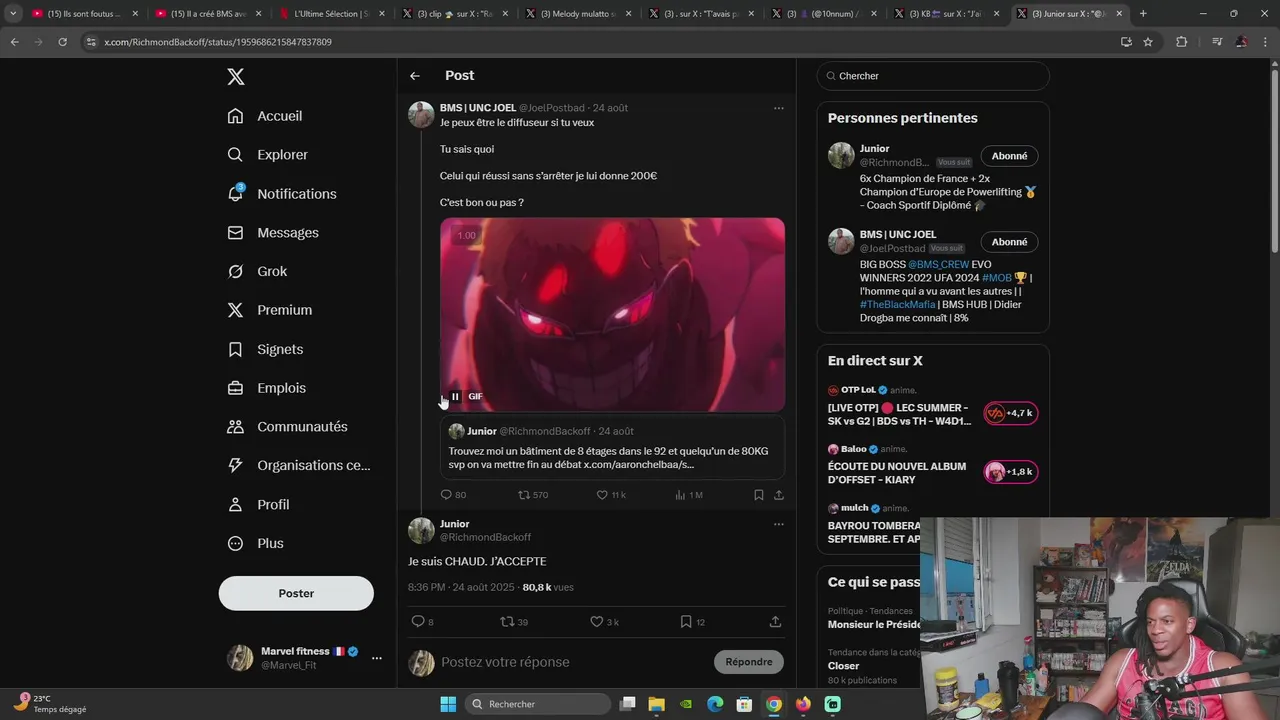Open Marvel fitness account menu dots
The height and width of the screenshot is (720, 1280).
[x=376, y=658]
